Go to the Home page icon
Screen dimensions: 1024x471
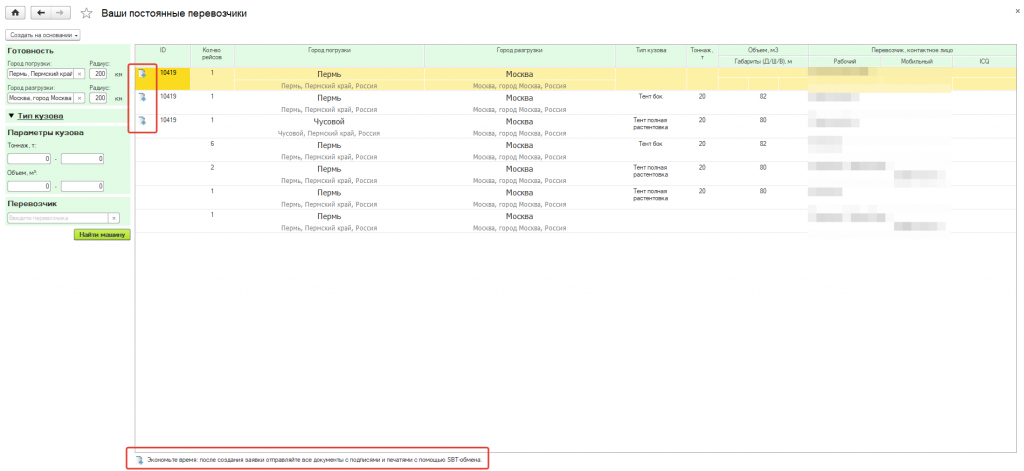tap(14, 13)
